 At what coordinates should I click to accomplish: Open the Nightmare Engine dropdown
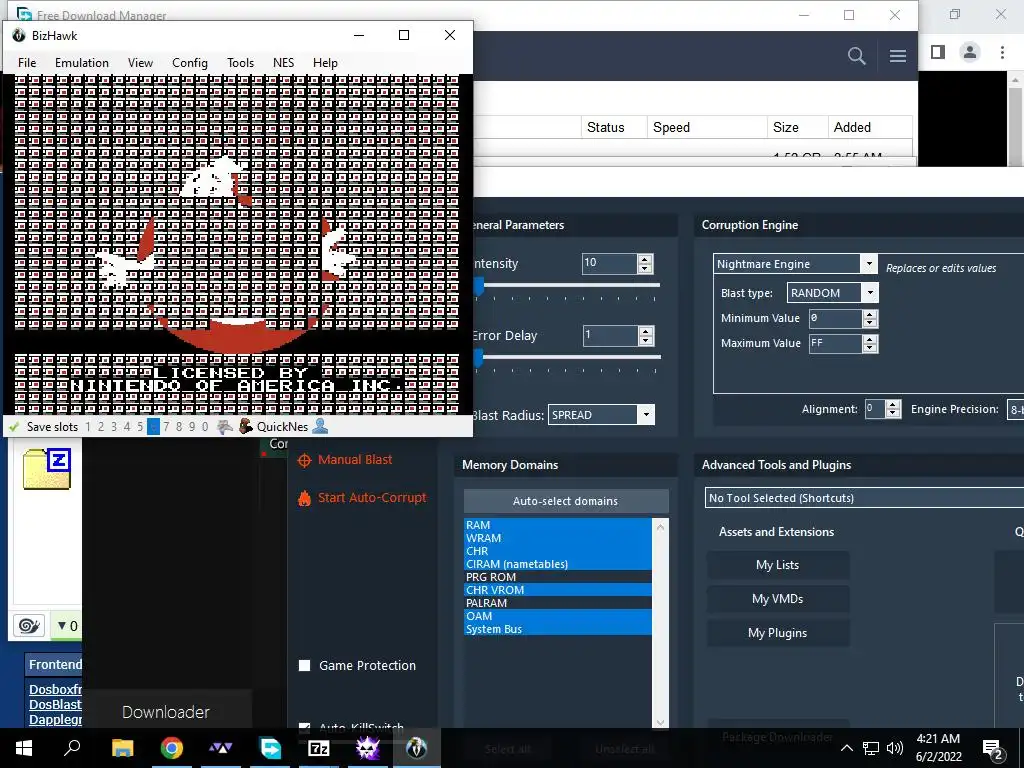click(869, 264)
